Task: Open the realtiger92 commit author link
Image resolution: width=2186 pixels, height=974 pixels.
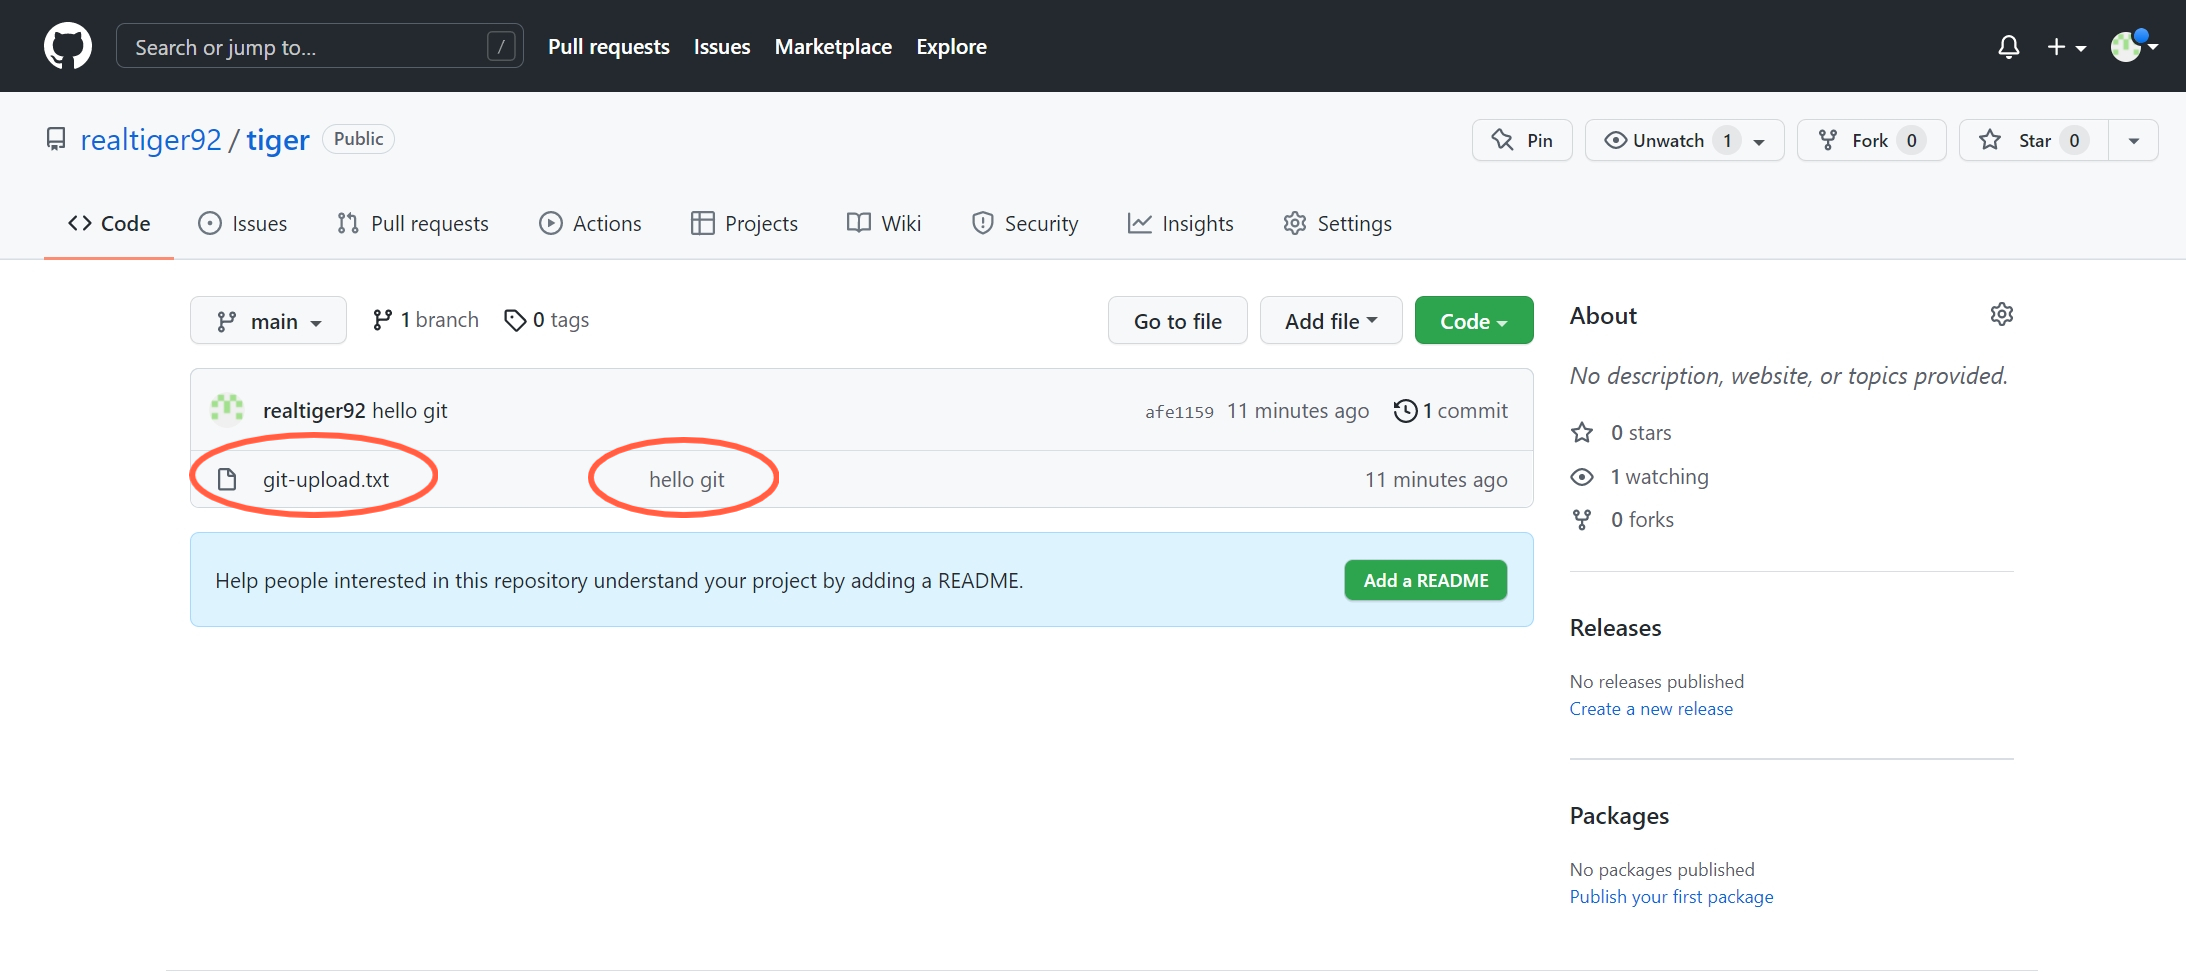Action: pos(314,411)
